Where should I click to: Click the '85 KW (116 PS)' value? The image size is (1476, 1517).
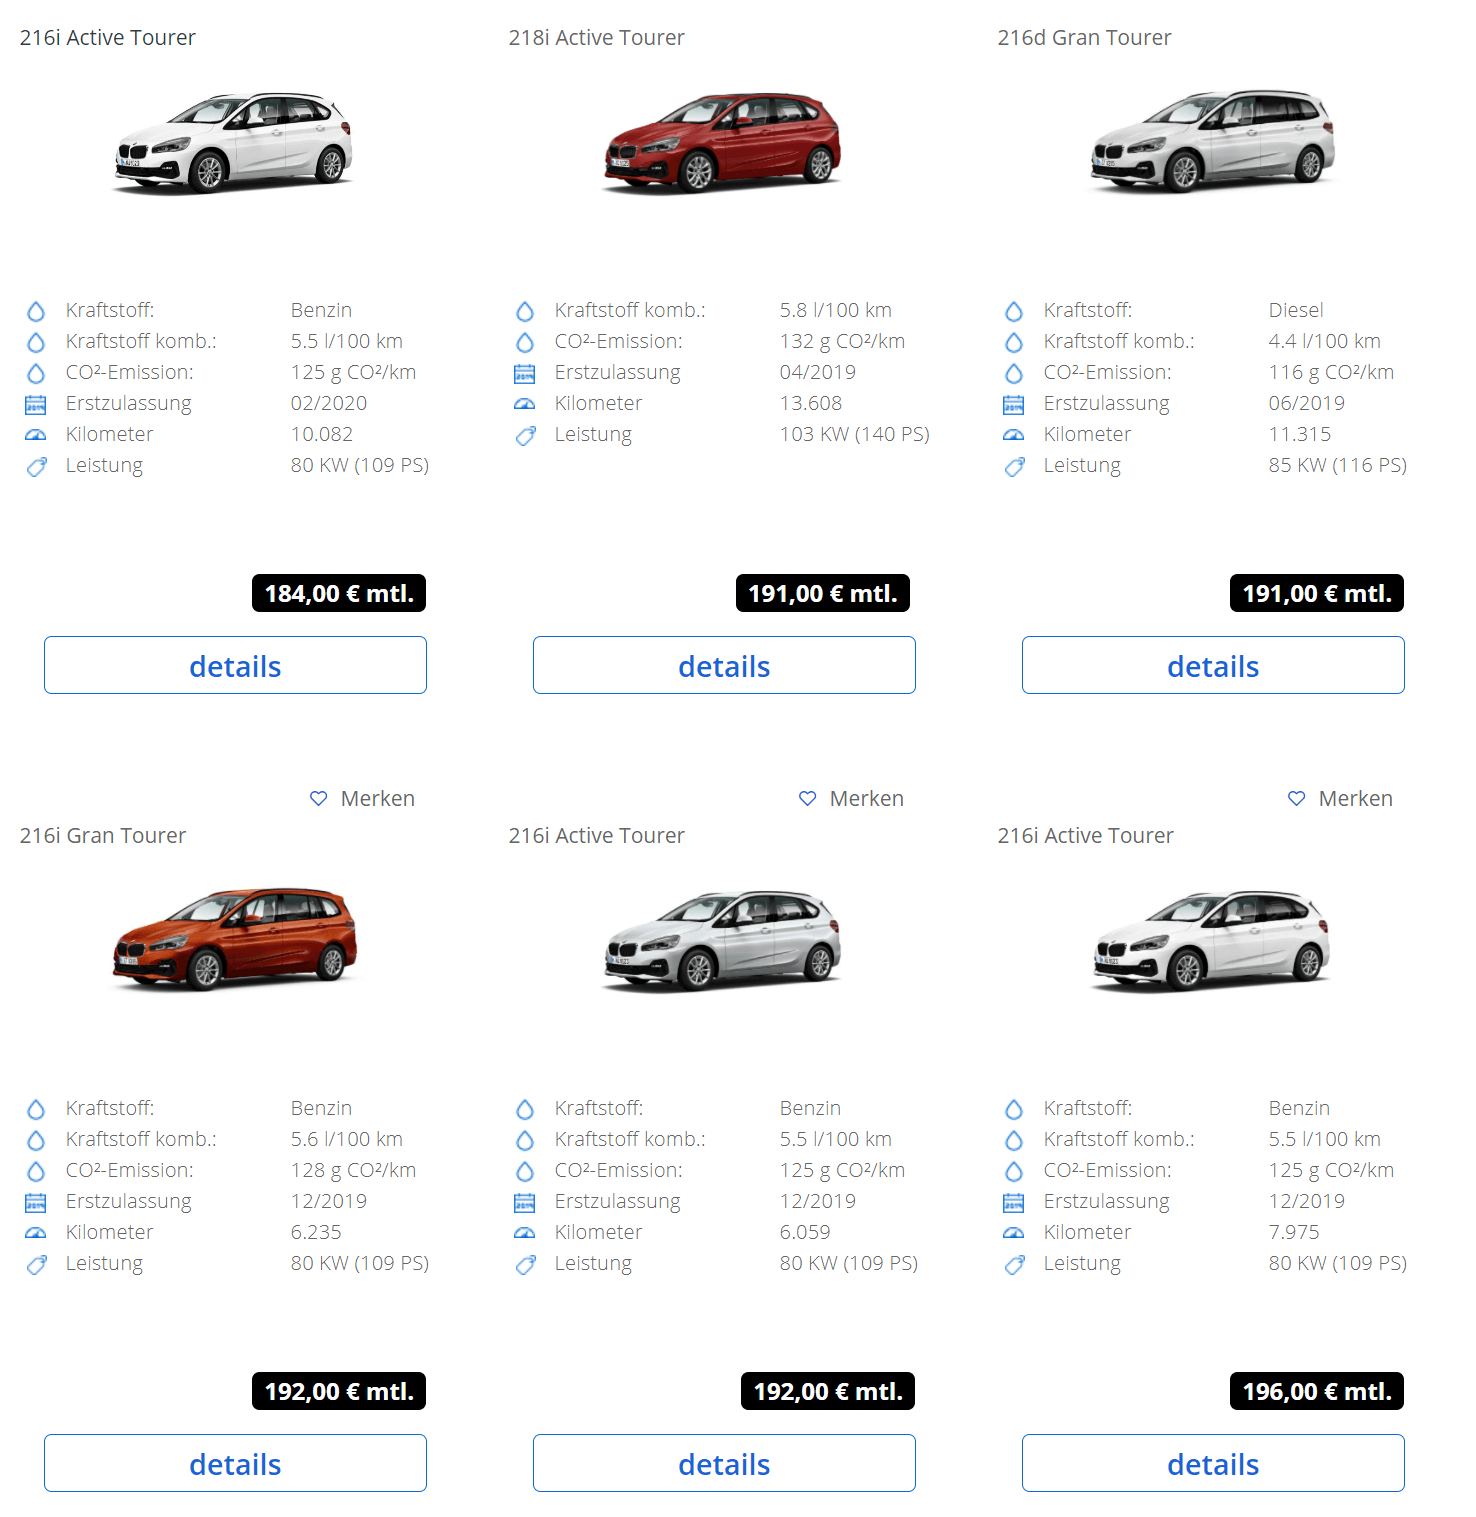click(x=1338, y=465)
